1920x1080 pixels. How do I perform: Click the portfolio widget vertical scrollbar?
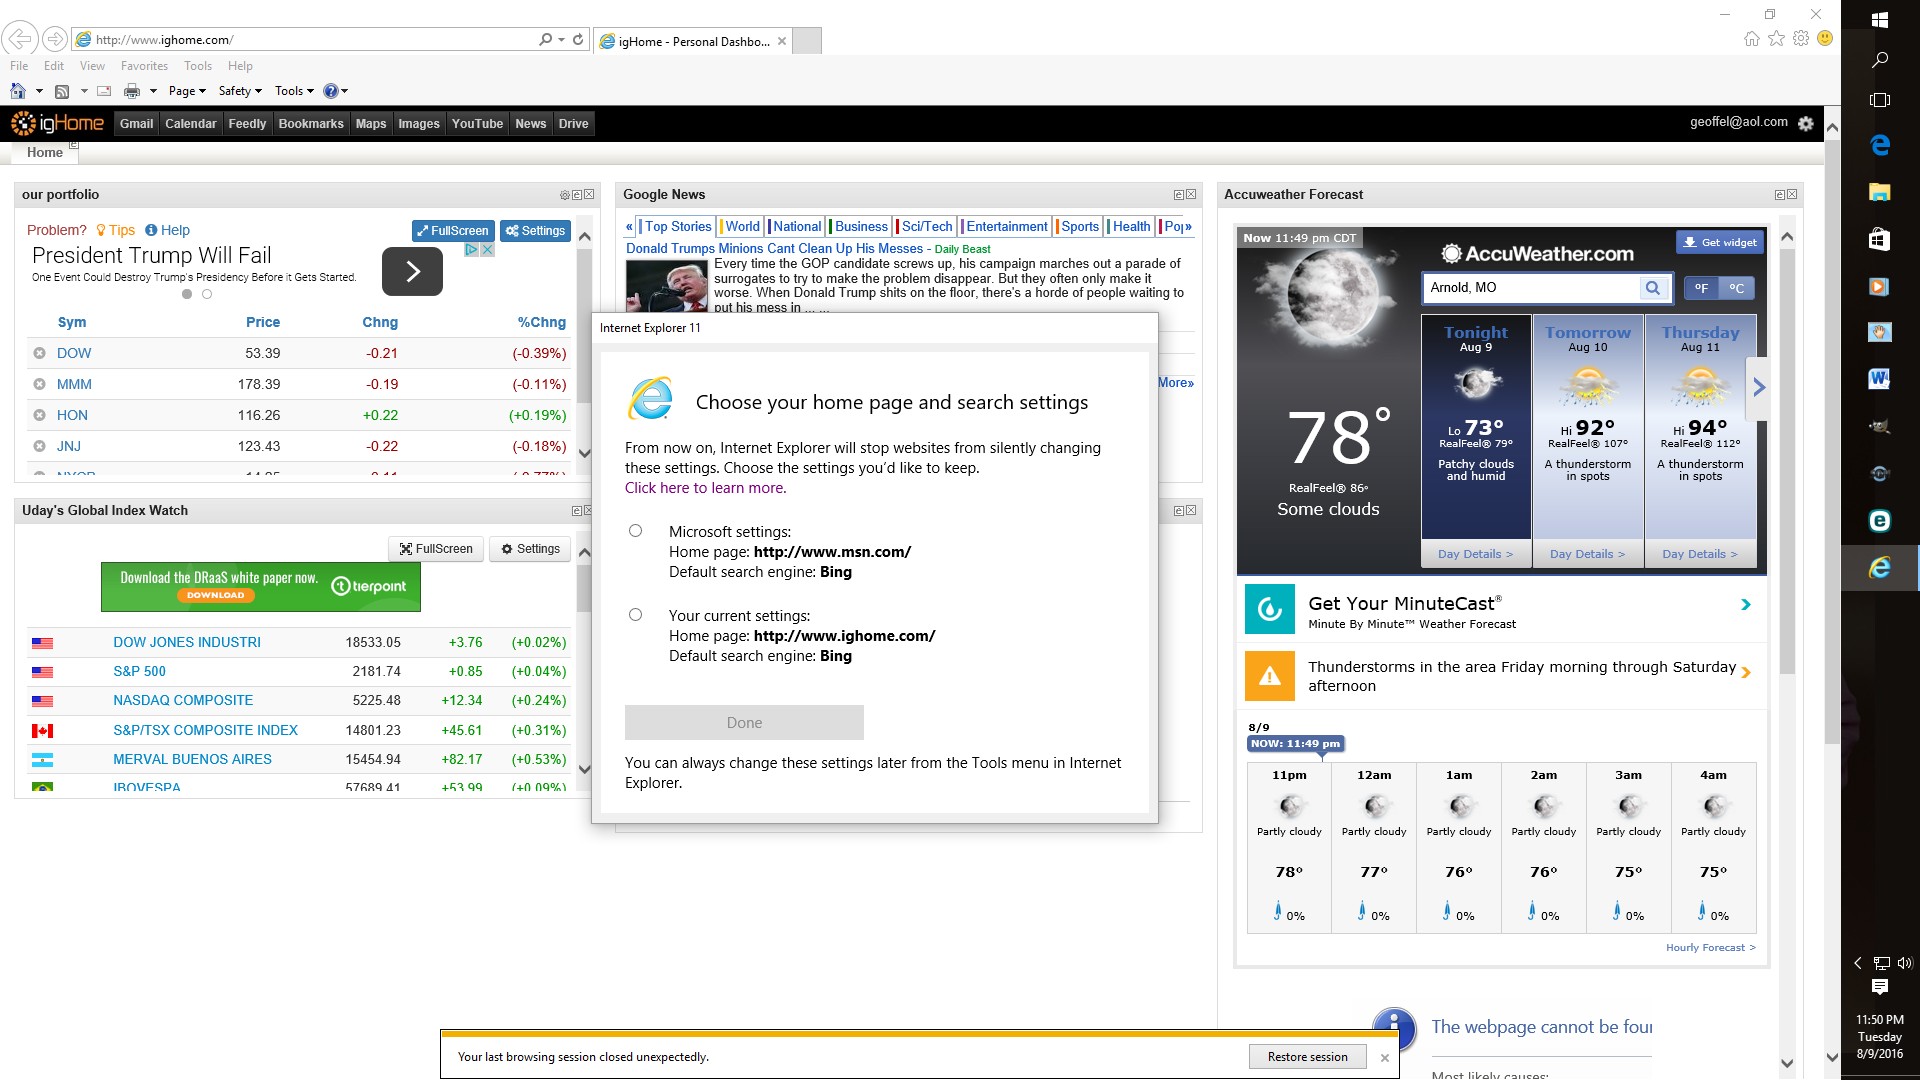(x=585, y=345)
